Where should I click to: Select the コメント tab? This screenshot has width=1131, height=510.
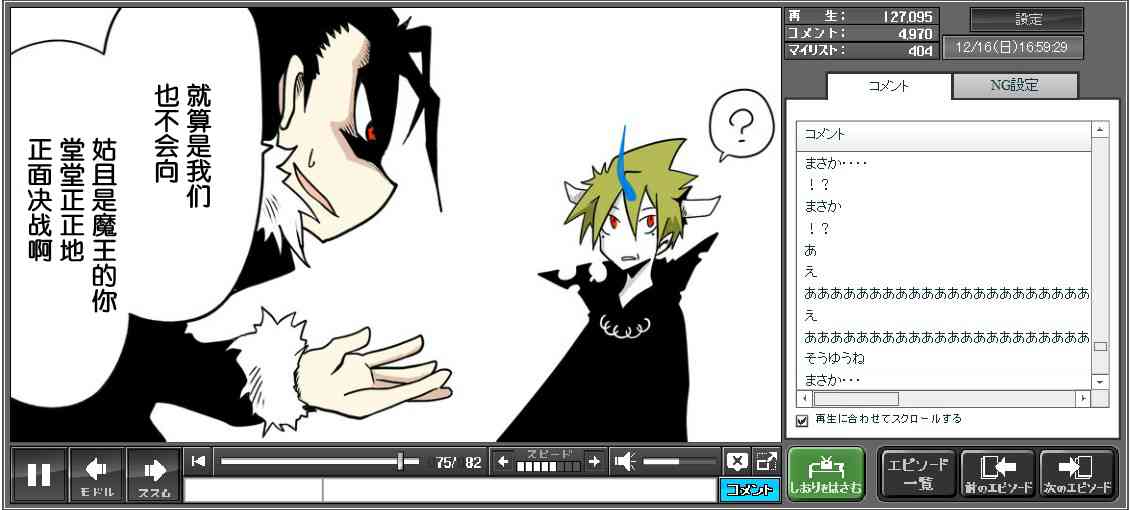(888, 86)
